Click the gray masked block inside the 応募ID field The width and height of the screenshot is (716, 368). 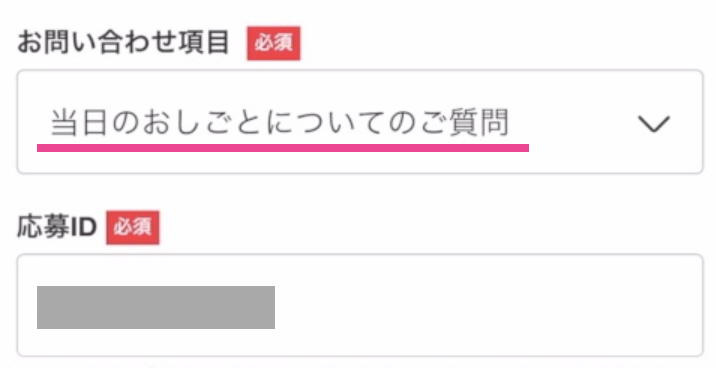(156, 307)
